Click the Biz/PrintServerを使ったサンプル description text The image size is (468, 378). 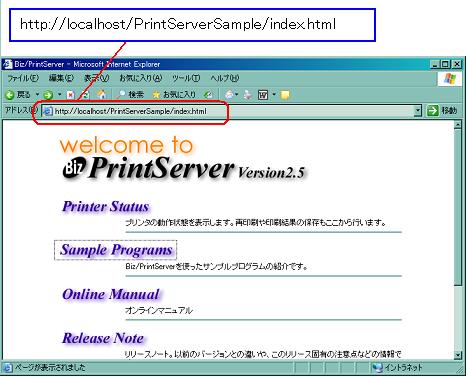216,266
